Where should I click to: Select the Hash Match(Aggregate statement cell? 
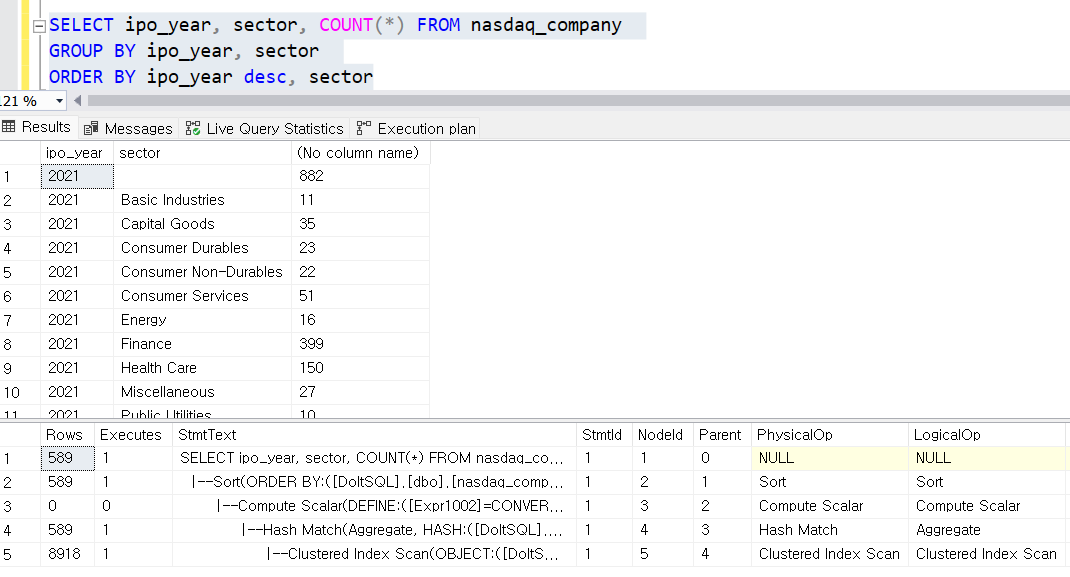point(374,530)
